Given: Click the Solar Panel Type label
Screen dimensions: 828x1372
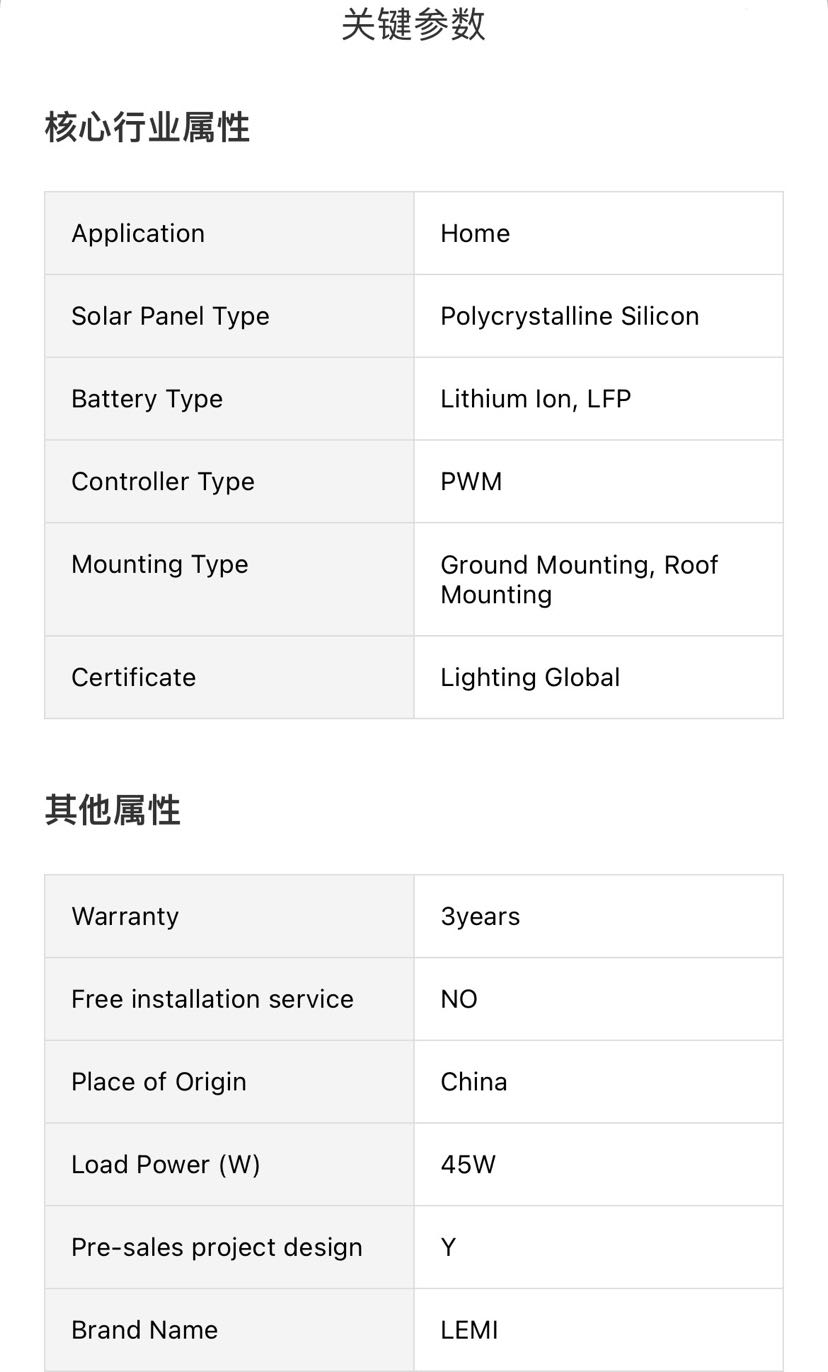Looking at the screenshot, I should click(x=170, y=316).
